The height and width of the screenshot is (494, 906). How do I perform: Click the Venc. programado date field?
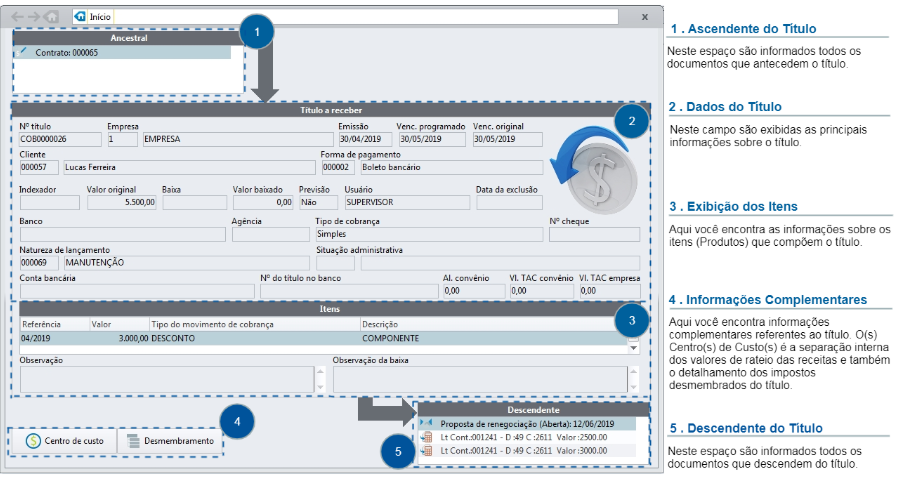coord(432,139)
